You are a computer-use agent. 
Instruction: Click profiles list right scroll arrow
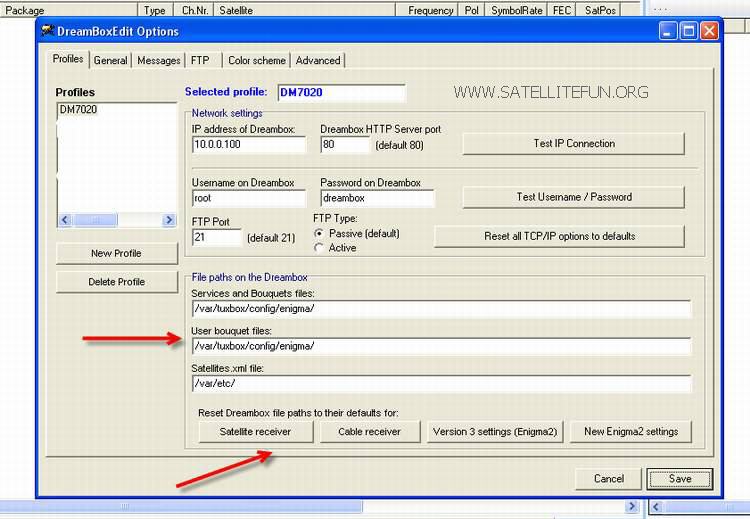point(169,220)
